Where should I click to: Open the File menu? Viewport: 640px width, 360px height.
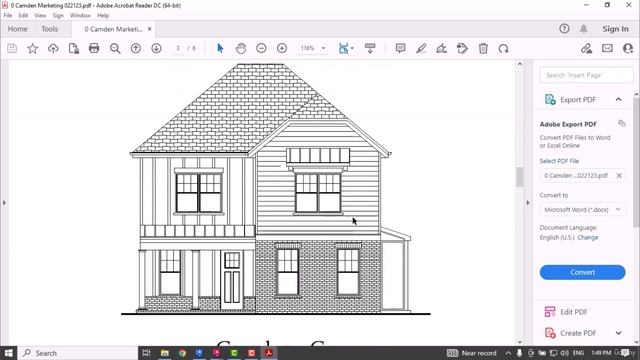coord(8,15)
